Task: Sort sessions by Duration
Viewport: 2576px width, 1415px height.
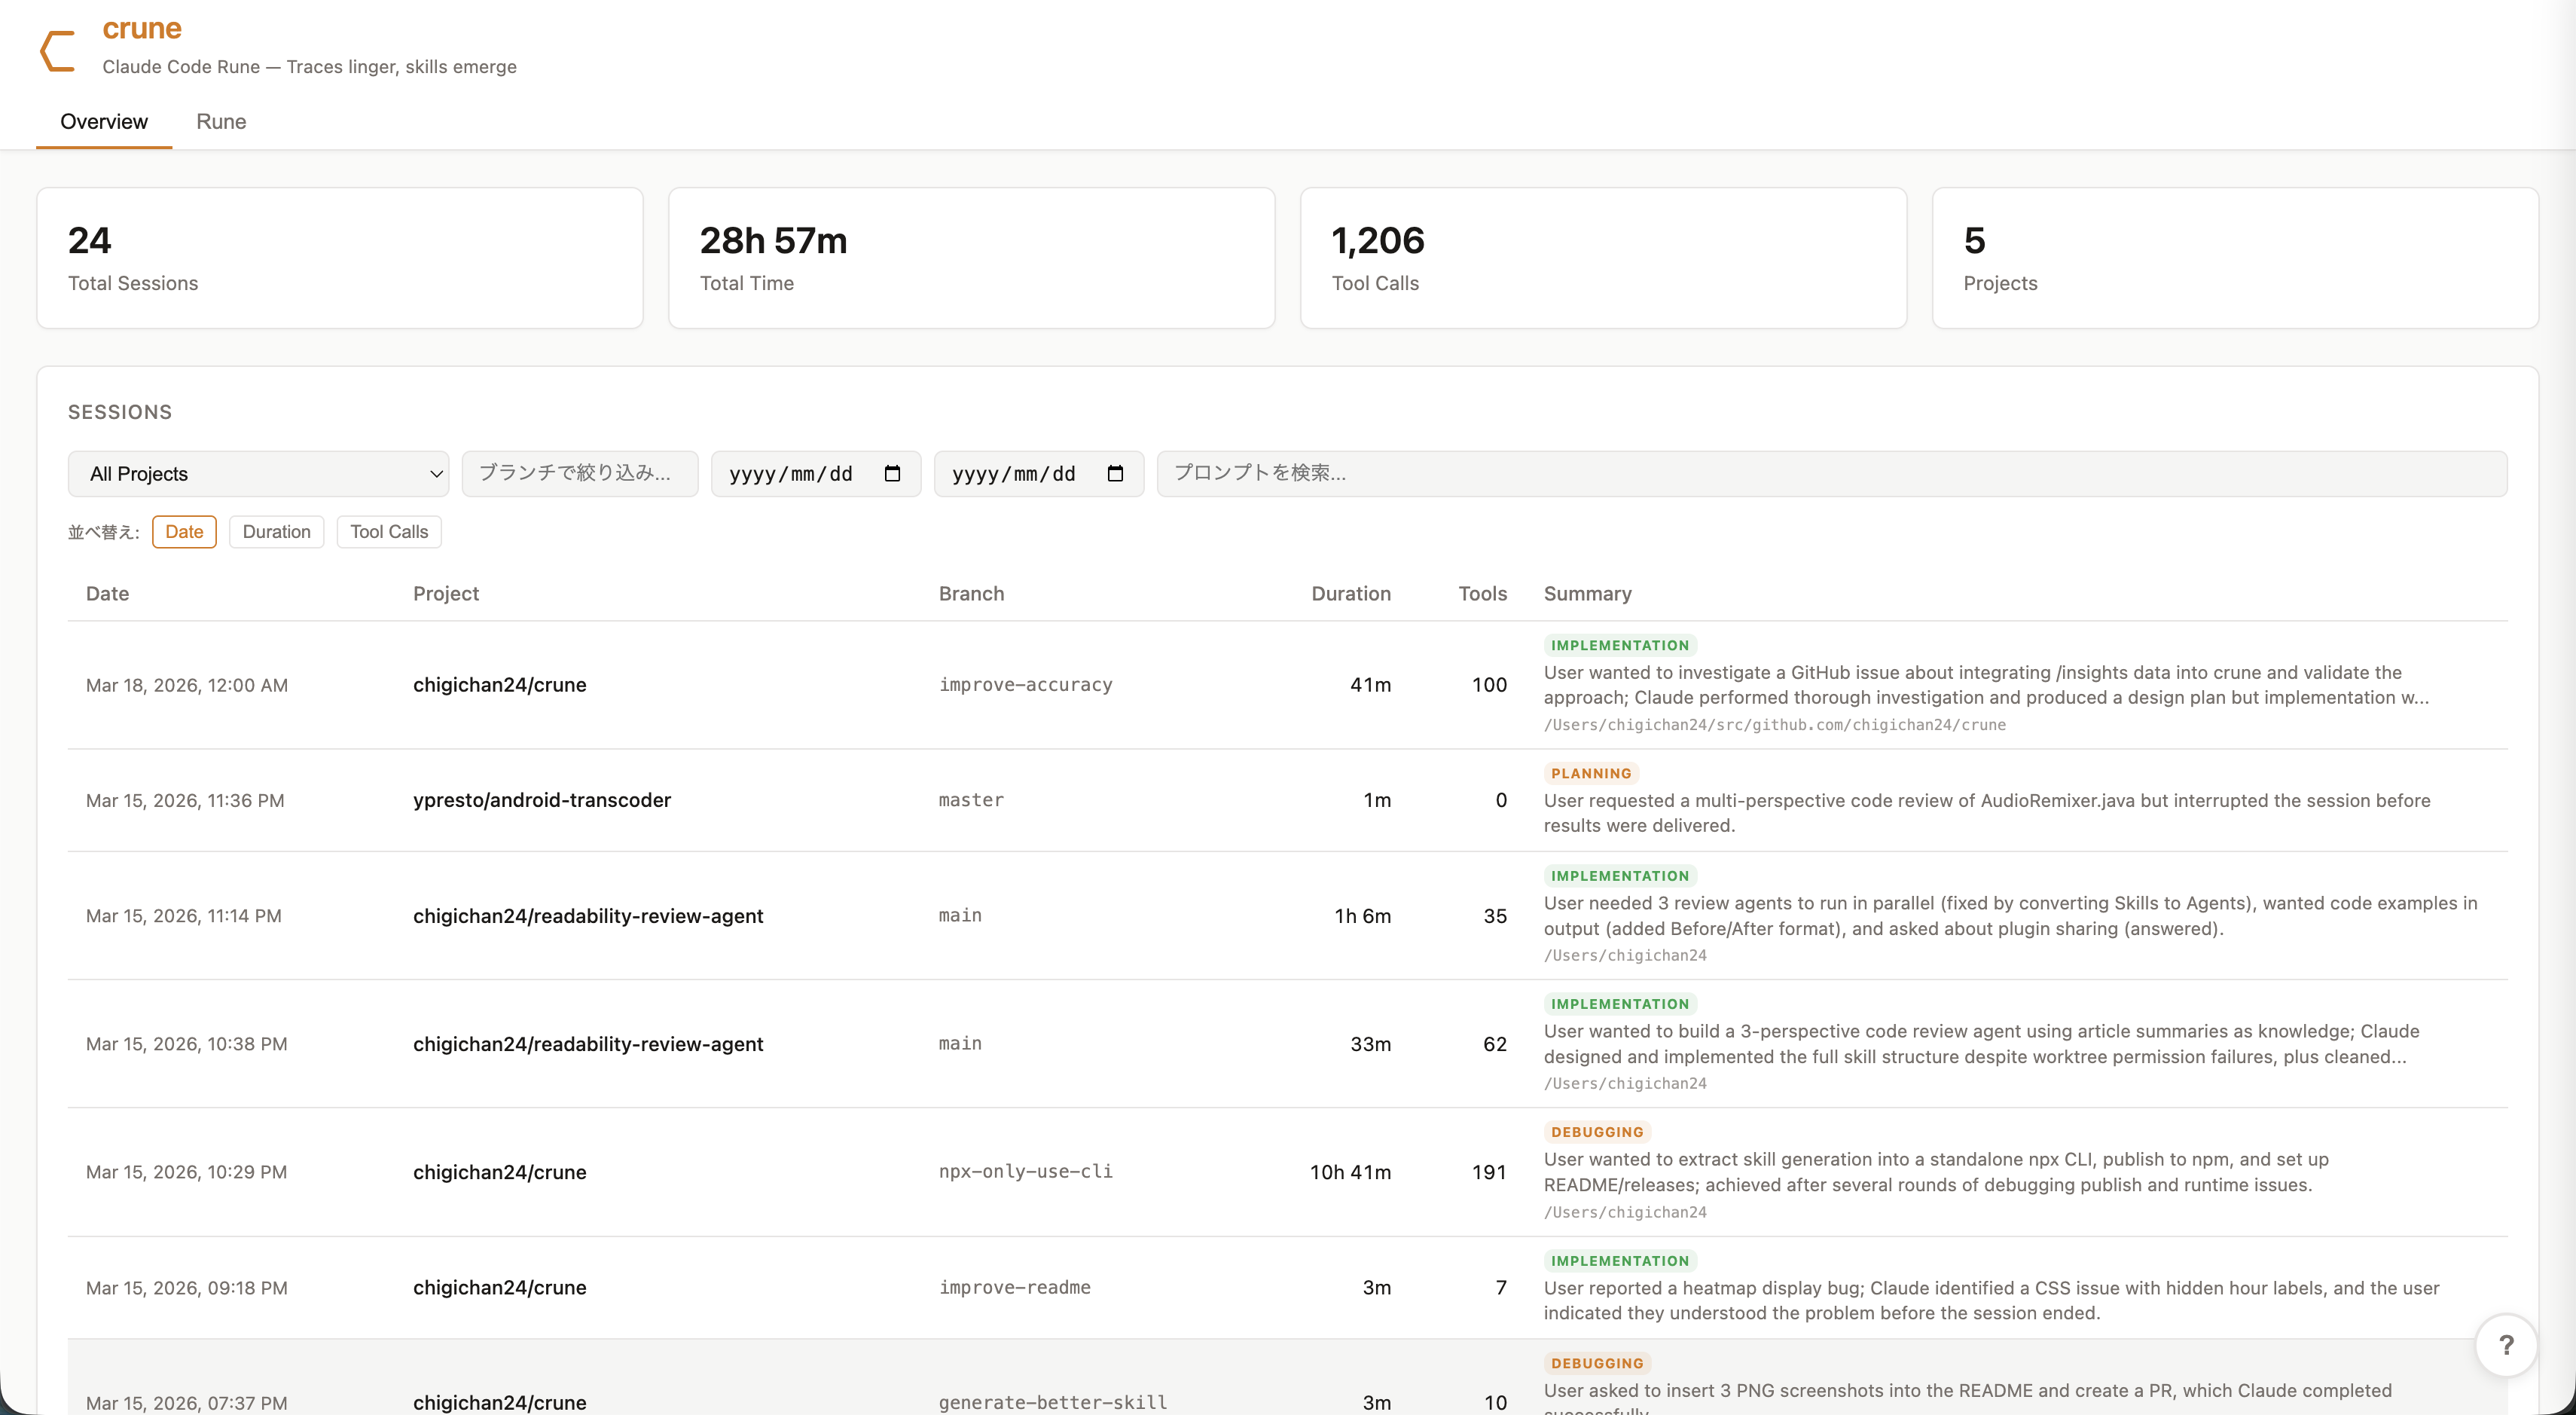Action: point(277,531)
